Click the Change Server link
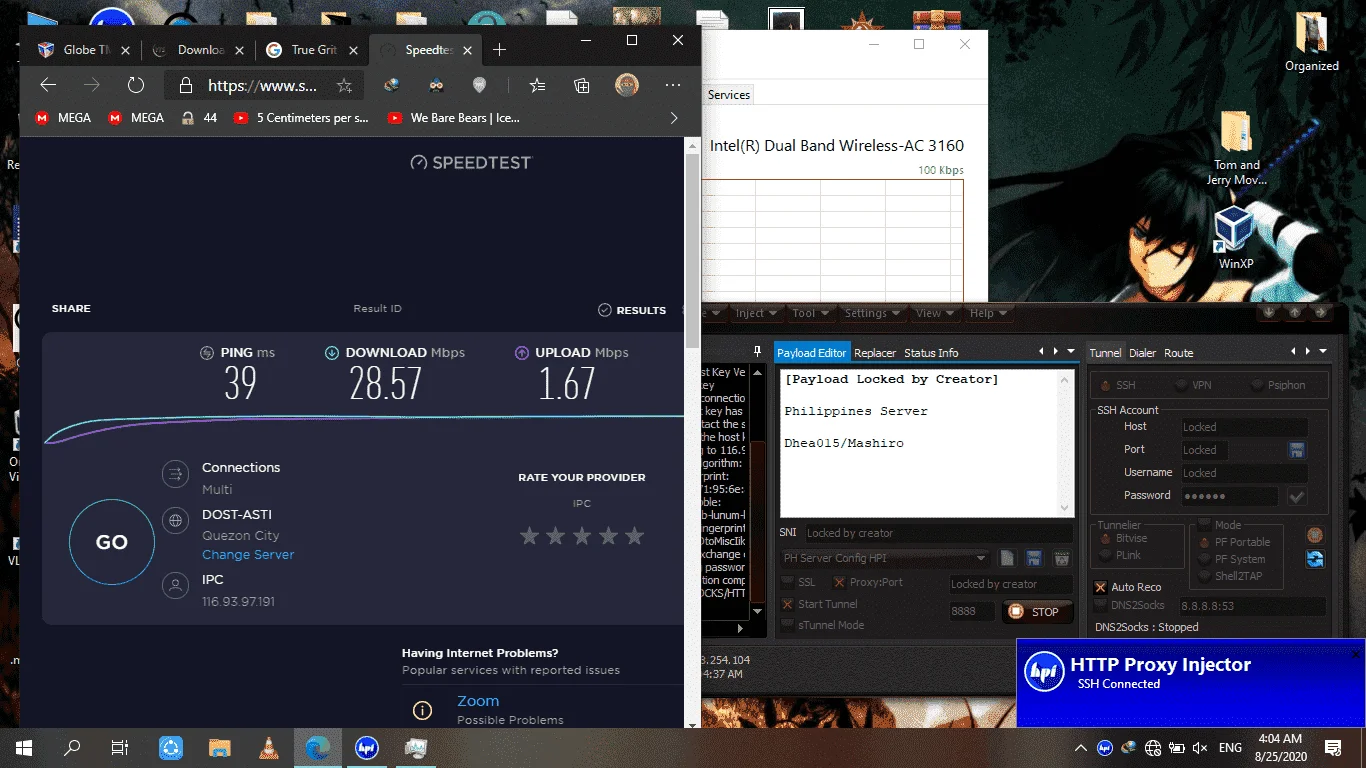The width and height of the screenshot is (1366, 768). (248, 555)
